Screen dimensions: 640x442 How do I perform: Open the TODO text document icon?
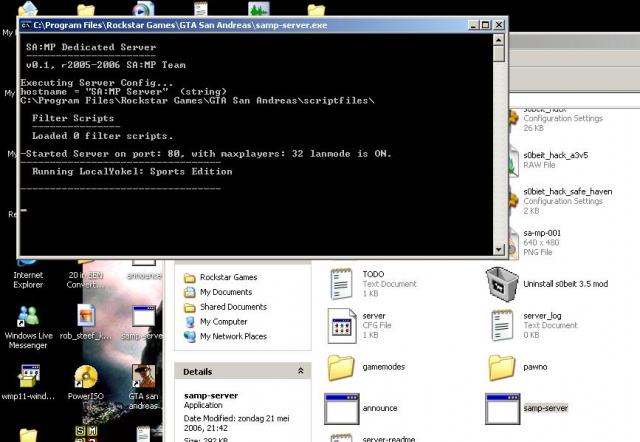[341, 284]
